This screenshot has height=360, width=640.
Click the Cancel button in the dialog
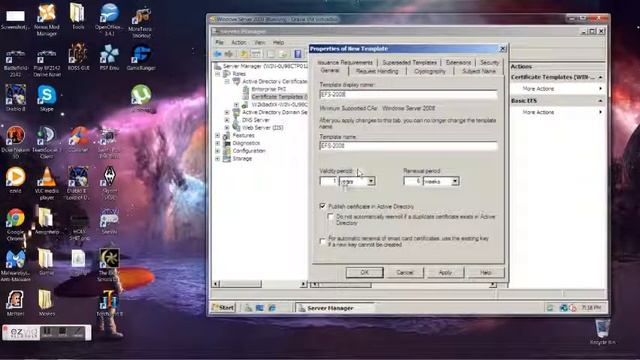pos(404,272)
